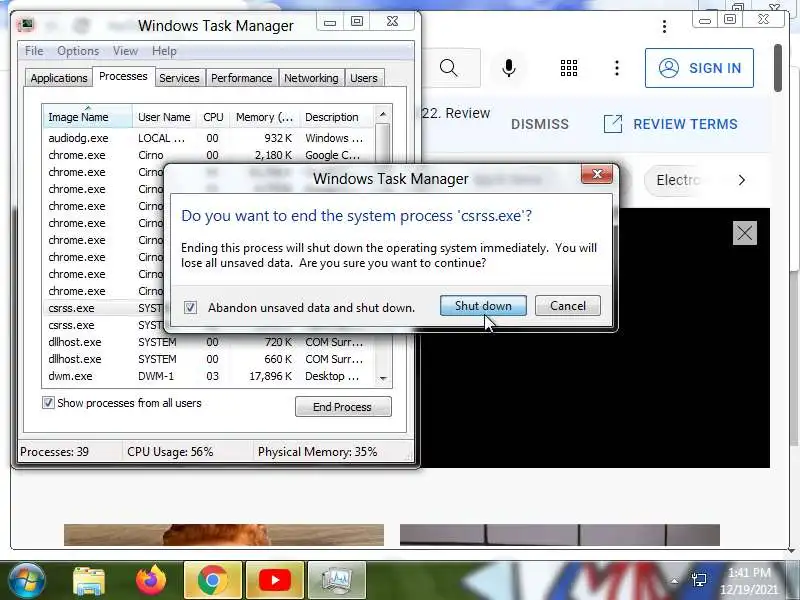The height and width of the screenshot is (600, 800).
Task: Click the SIGN IN button in browser
Action: (699, 68)
